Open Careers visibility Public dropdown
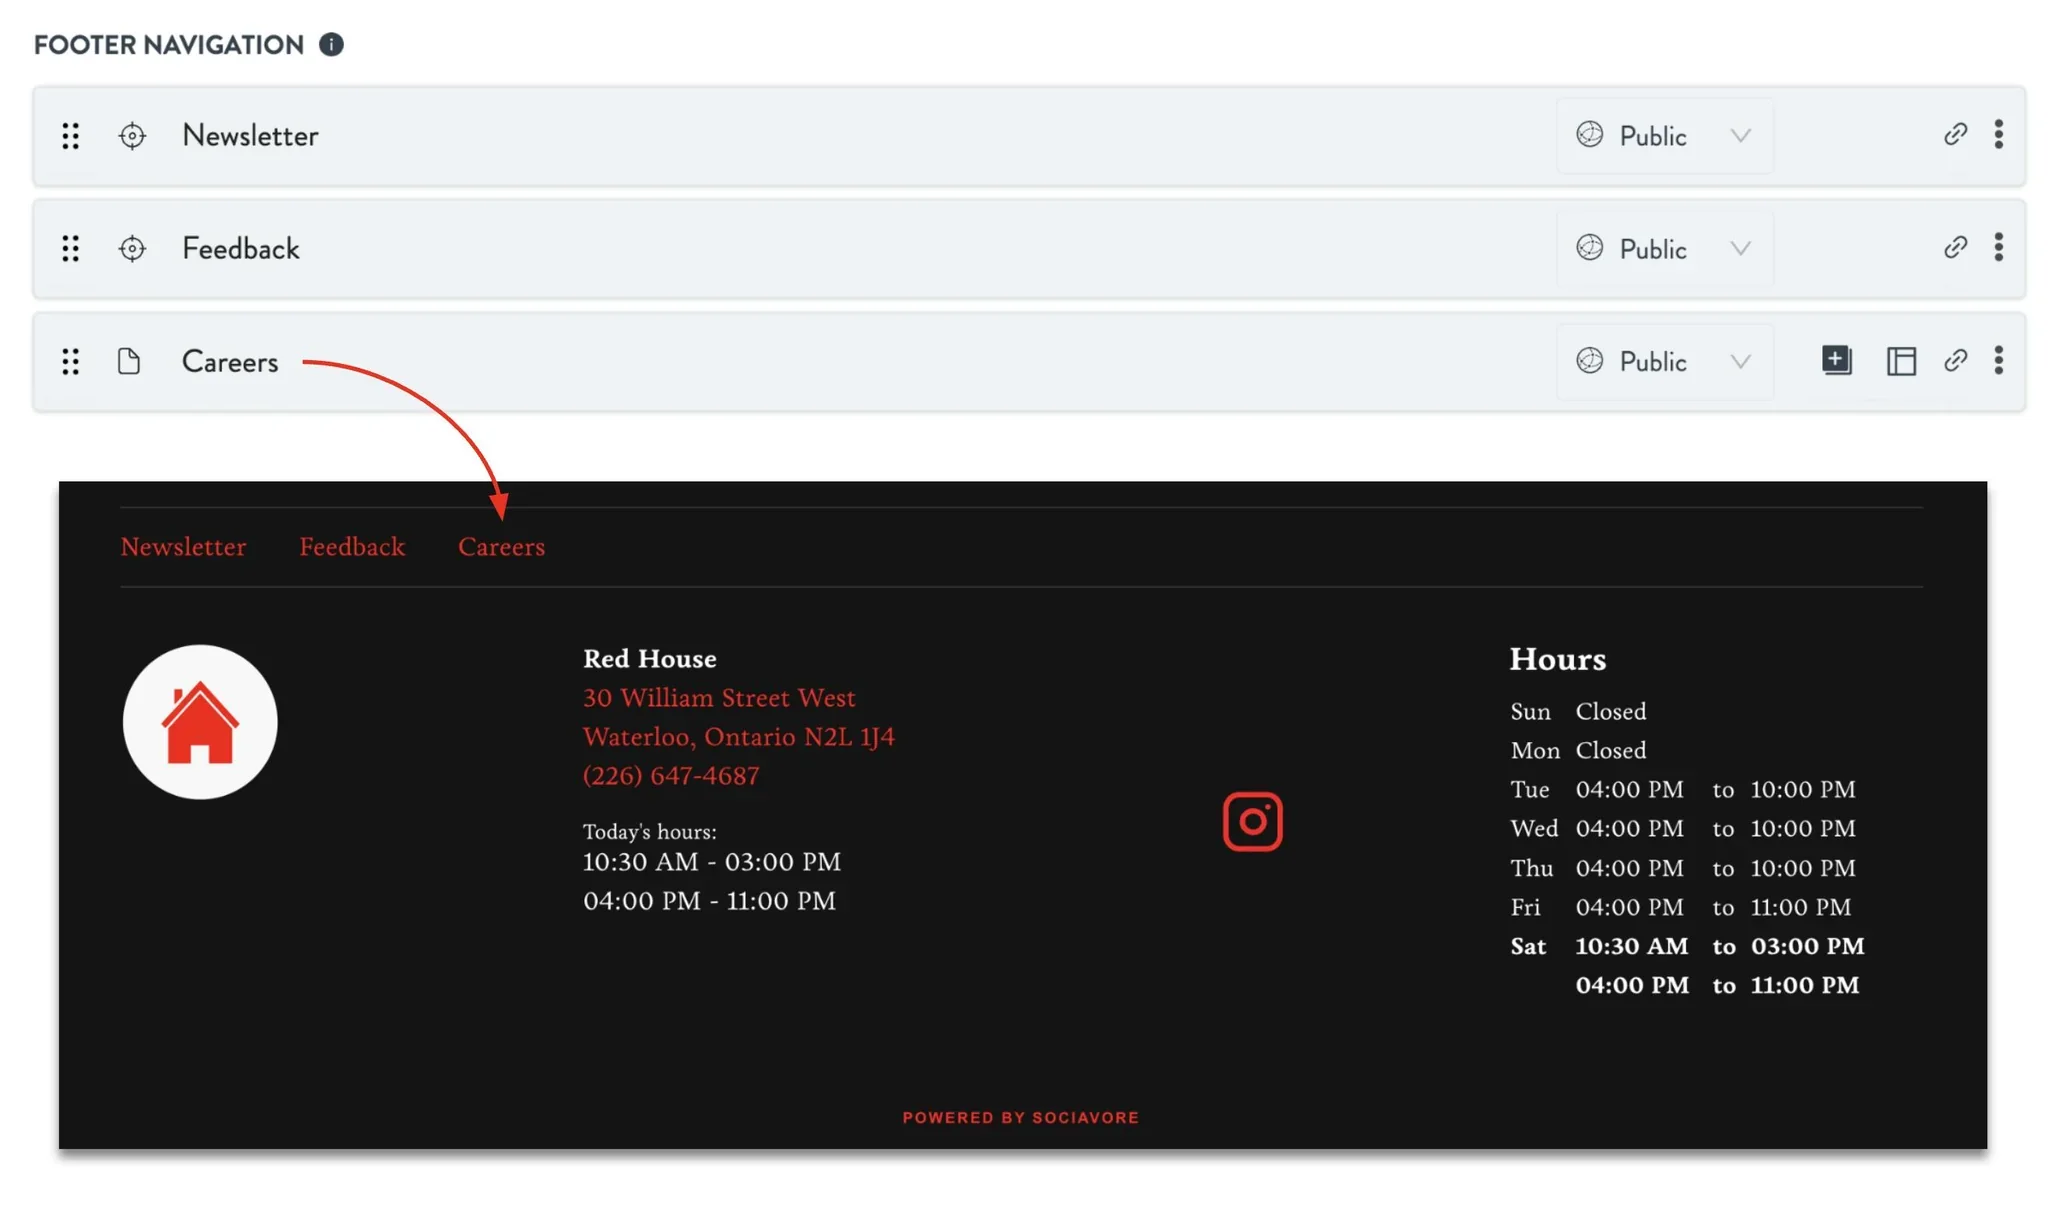Viewport: 2048px width, 1215px height. click(x=1665, y=362)
